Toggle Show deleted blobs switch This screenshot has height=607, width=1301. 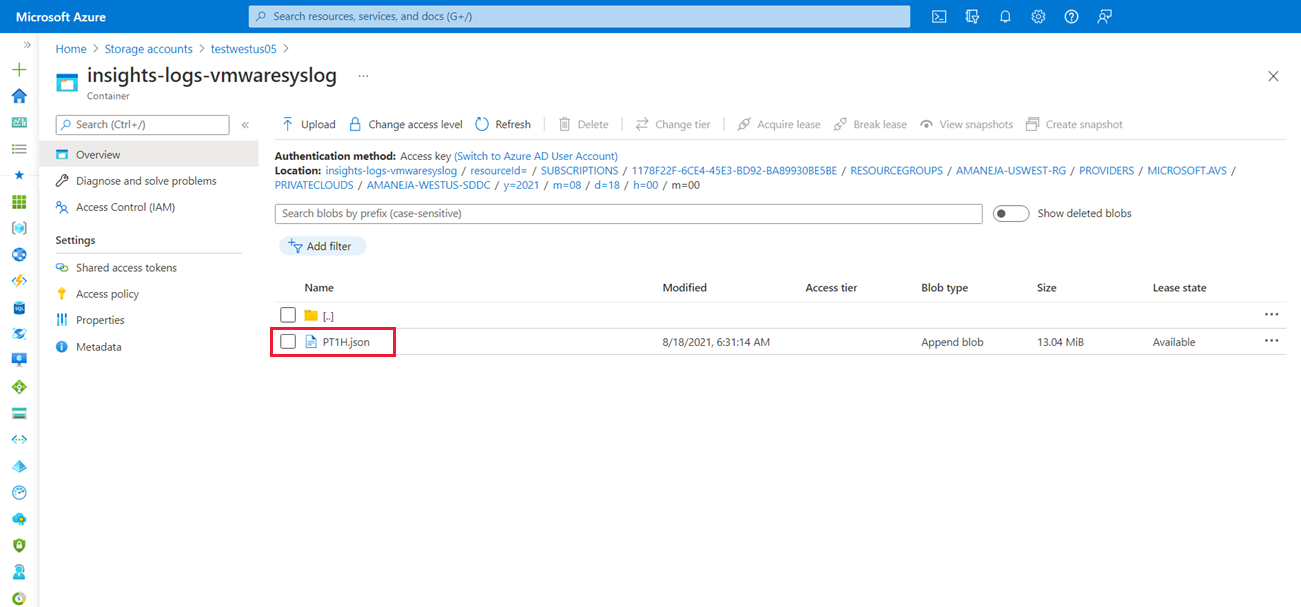[x=1011, y=214]
